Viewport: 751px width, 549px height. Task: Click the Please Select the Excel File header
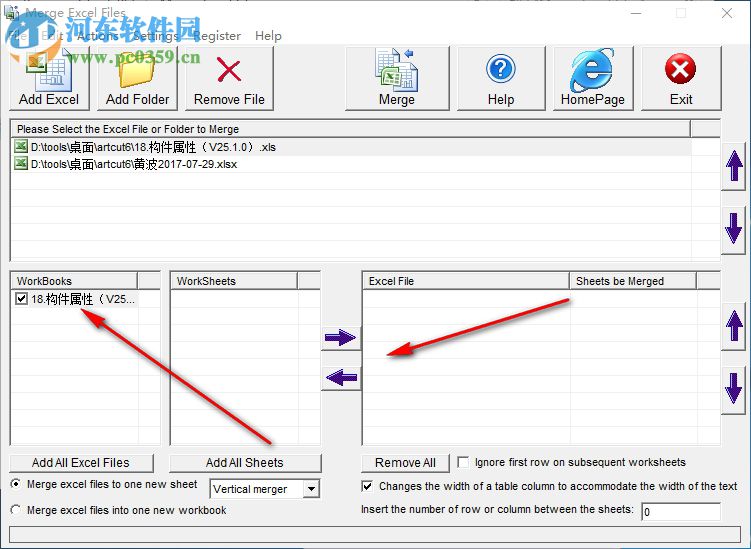pos(351,129)
